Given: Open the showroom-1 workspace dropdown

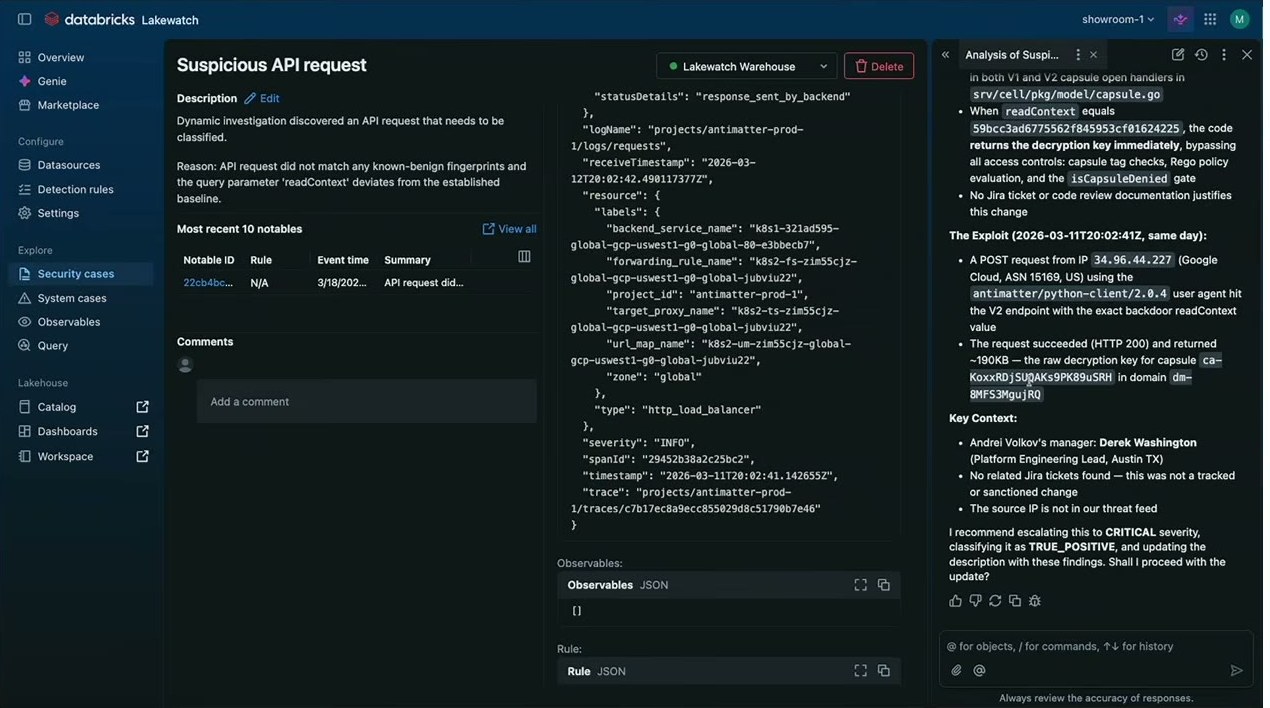Looking at the screenshot, I should click(x=1118, y=19).
